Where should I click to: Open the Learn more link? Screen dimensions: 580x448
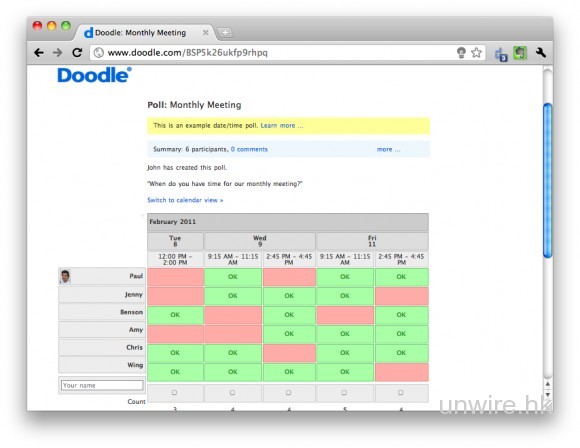pos(282,125)
